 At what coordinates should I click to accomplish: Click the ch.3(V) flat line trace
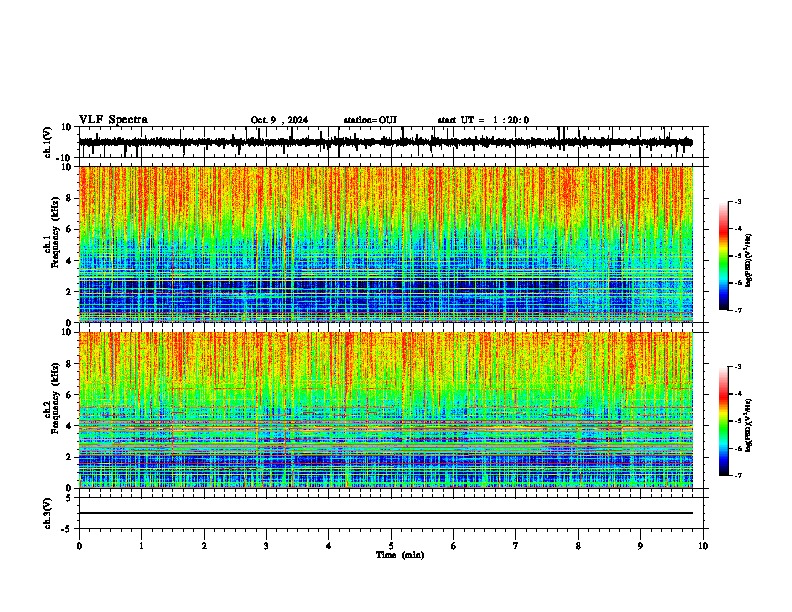[x=386, y=513]
